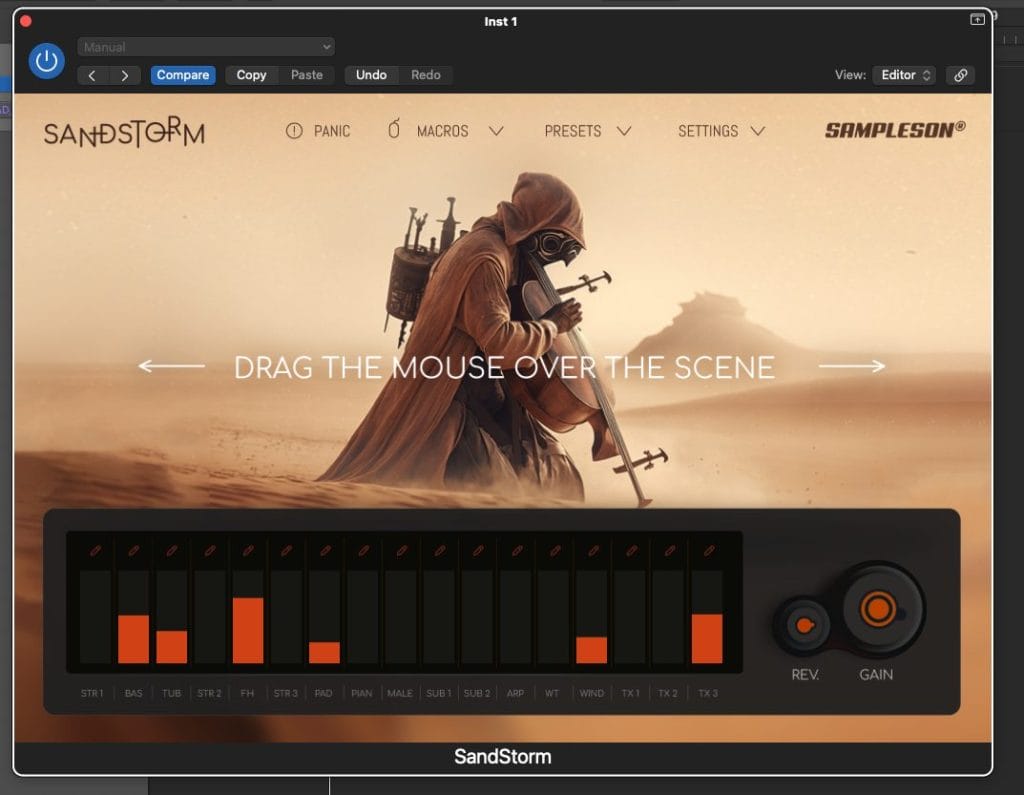Click the Redo button
The width and height of the screenshot is (1024, 795).
click(x=426, y=75)
